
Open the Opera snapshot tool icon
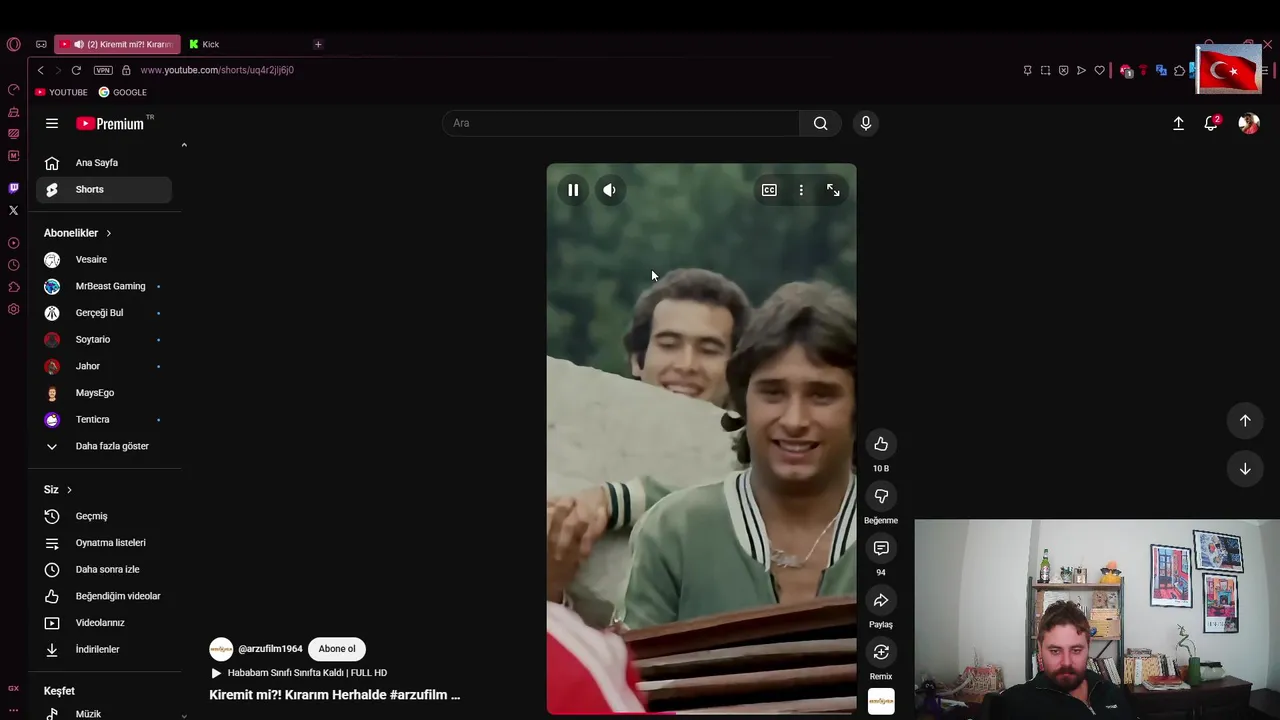coord(1045,70)
